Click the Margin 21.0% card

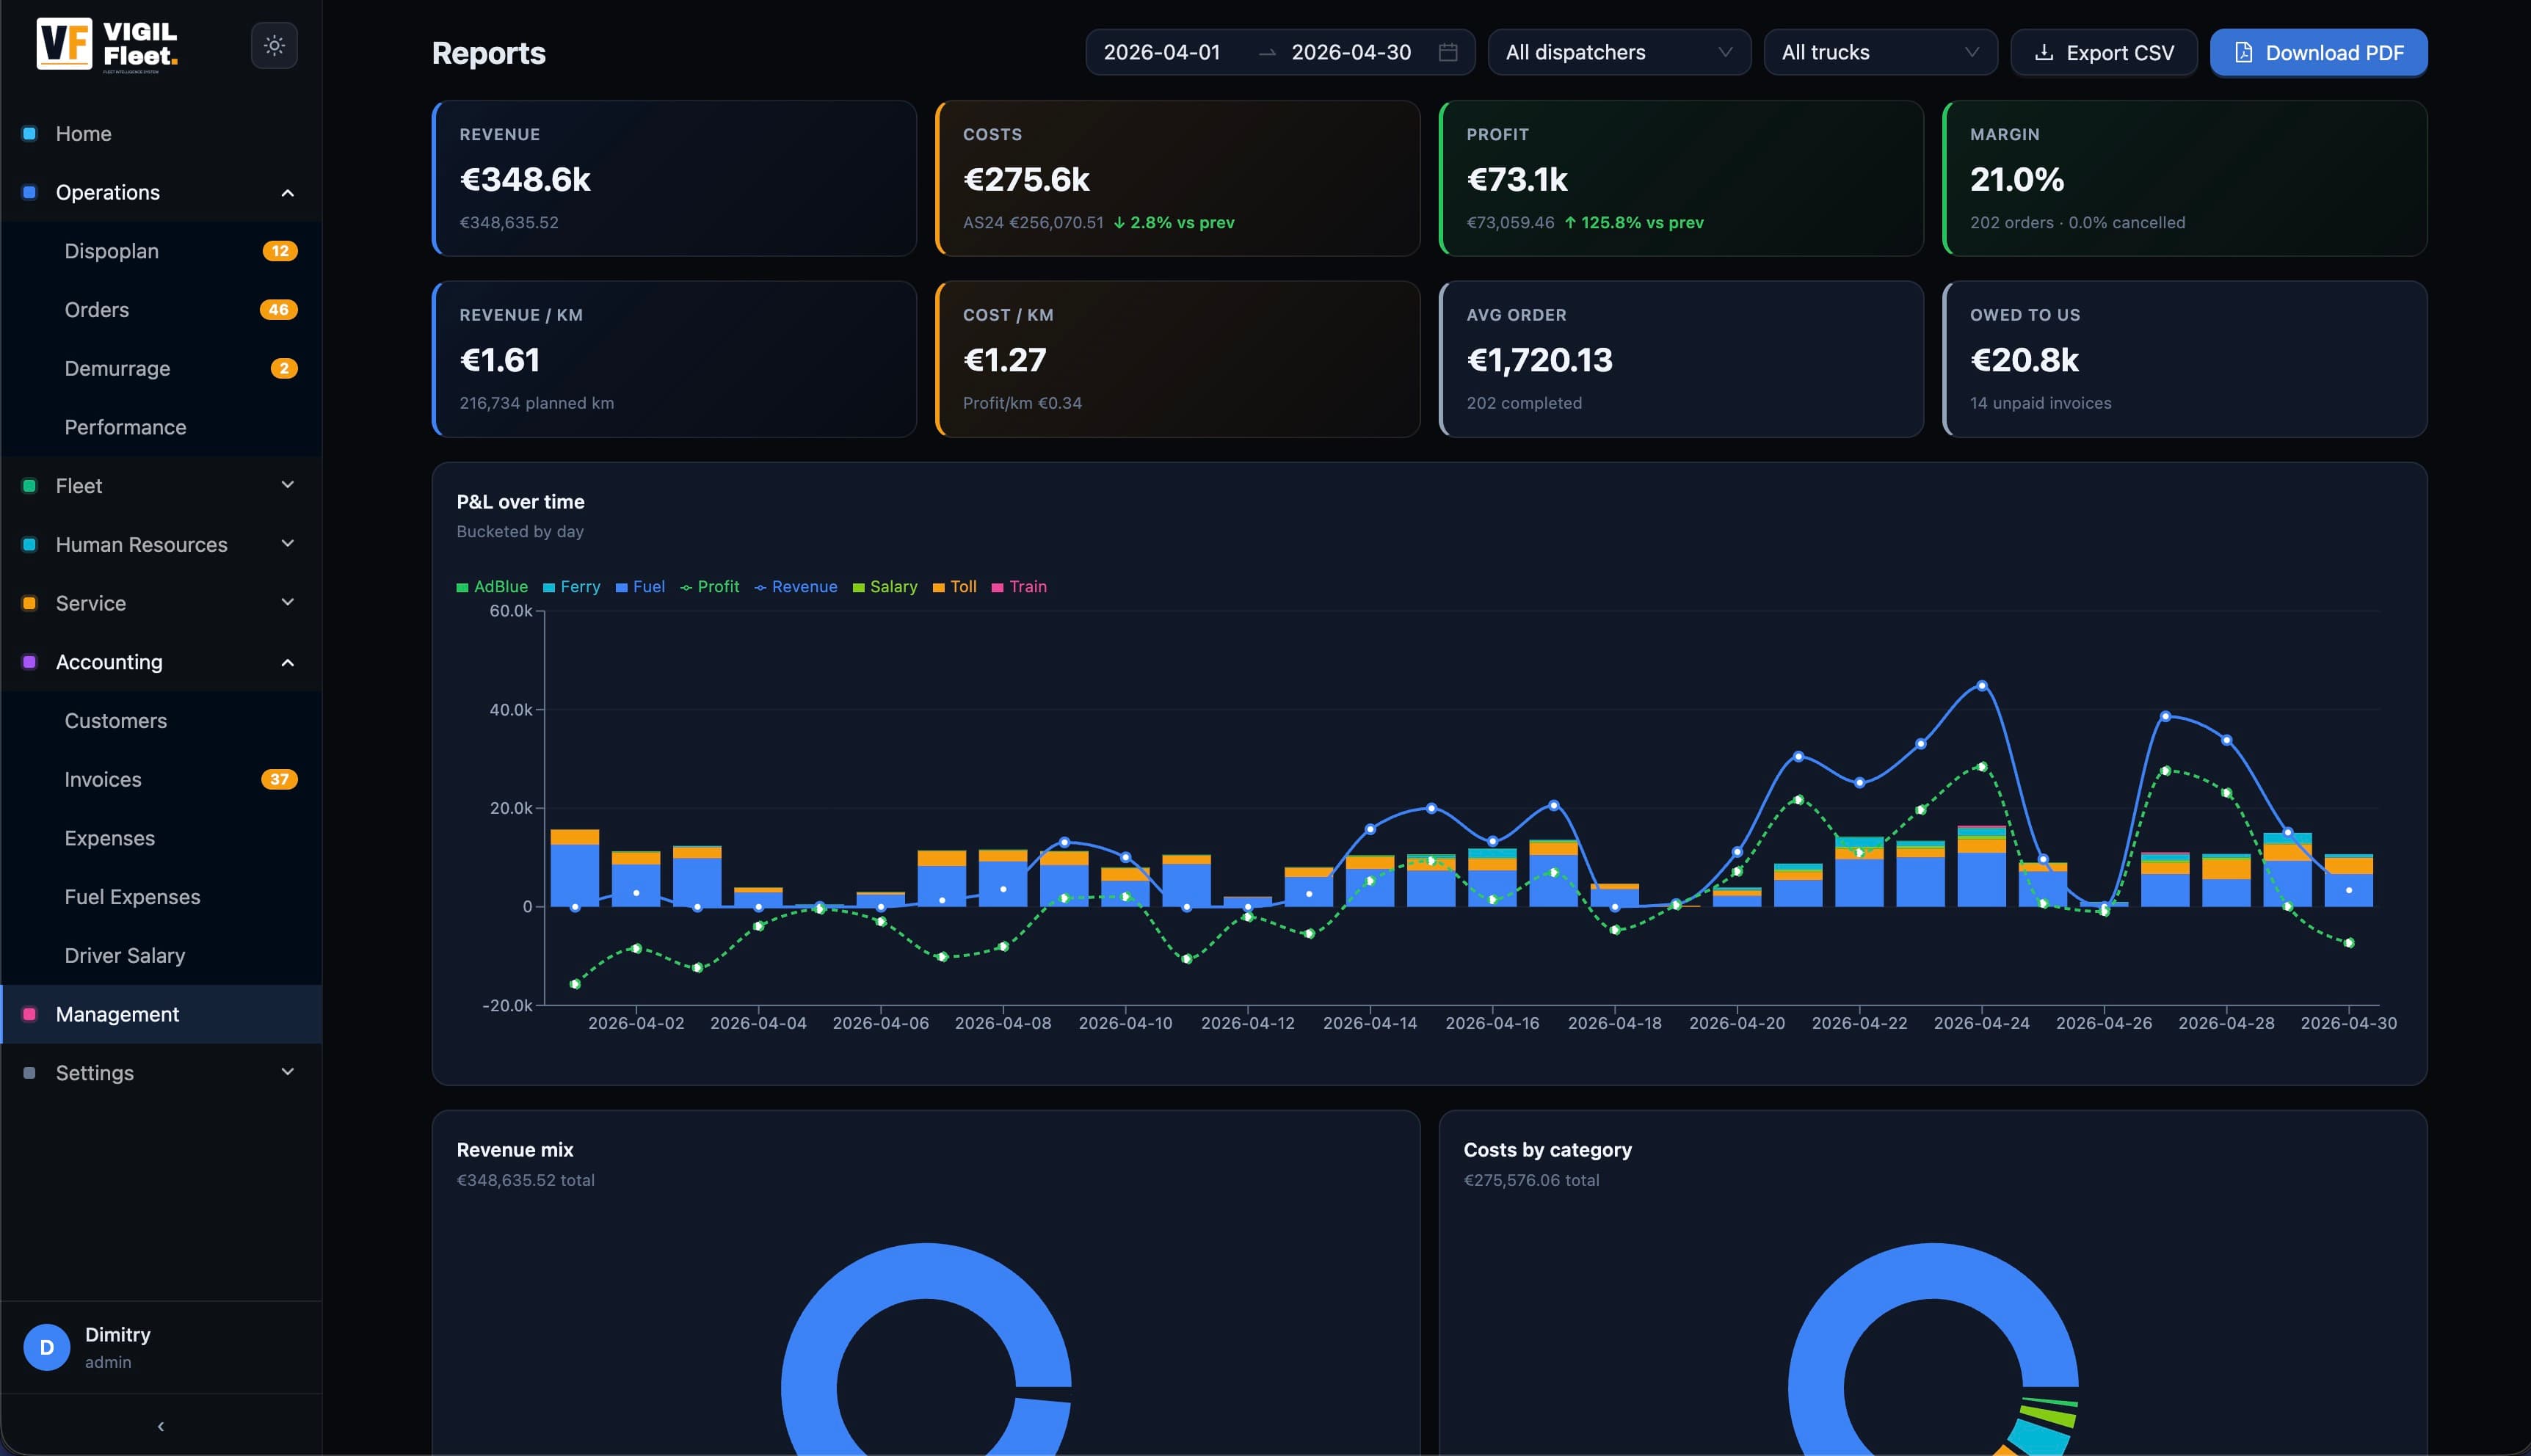click(2184, 178)
